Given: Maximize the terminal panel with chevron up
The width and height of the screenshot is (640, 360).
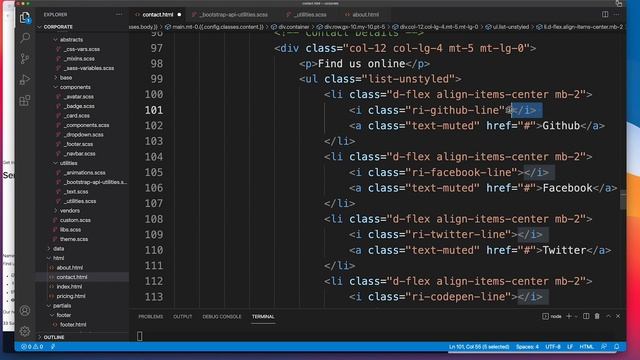Looking at the screenshot, I should (x=608, y=316).
